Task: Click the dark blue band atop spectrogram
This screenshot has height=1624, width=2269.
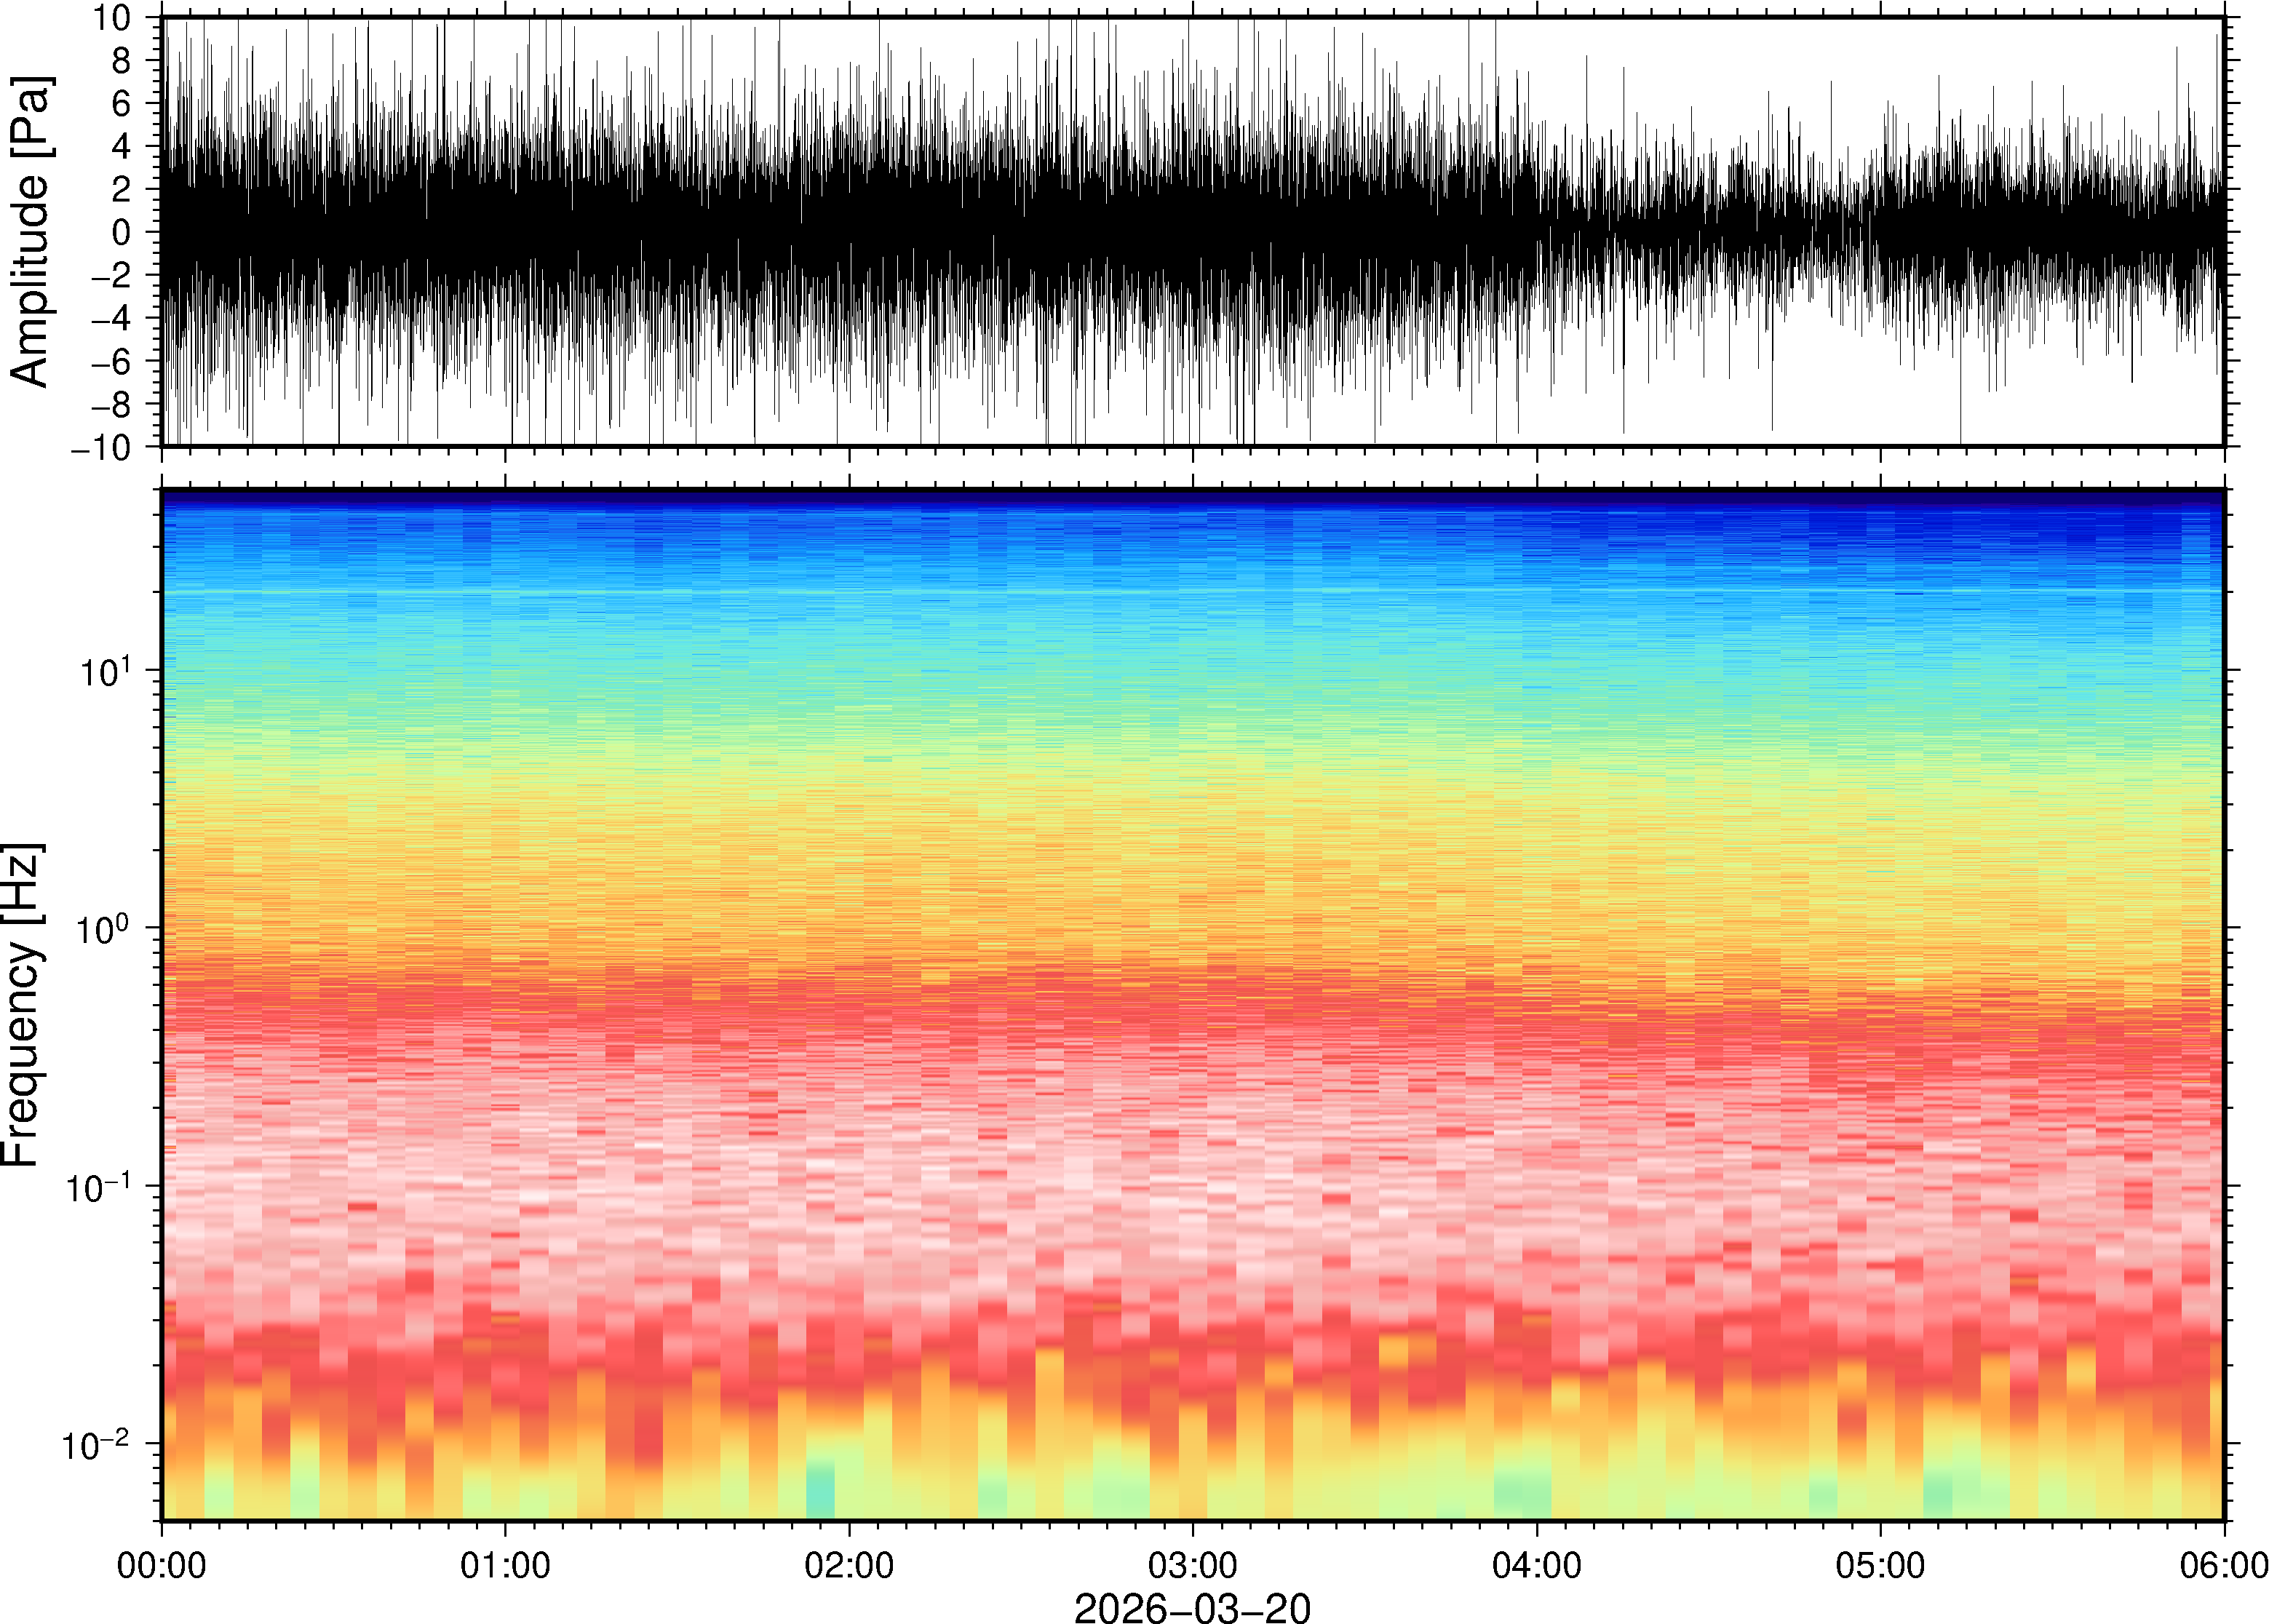Action: point(1192,497)
